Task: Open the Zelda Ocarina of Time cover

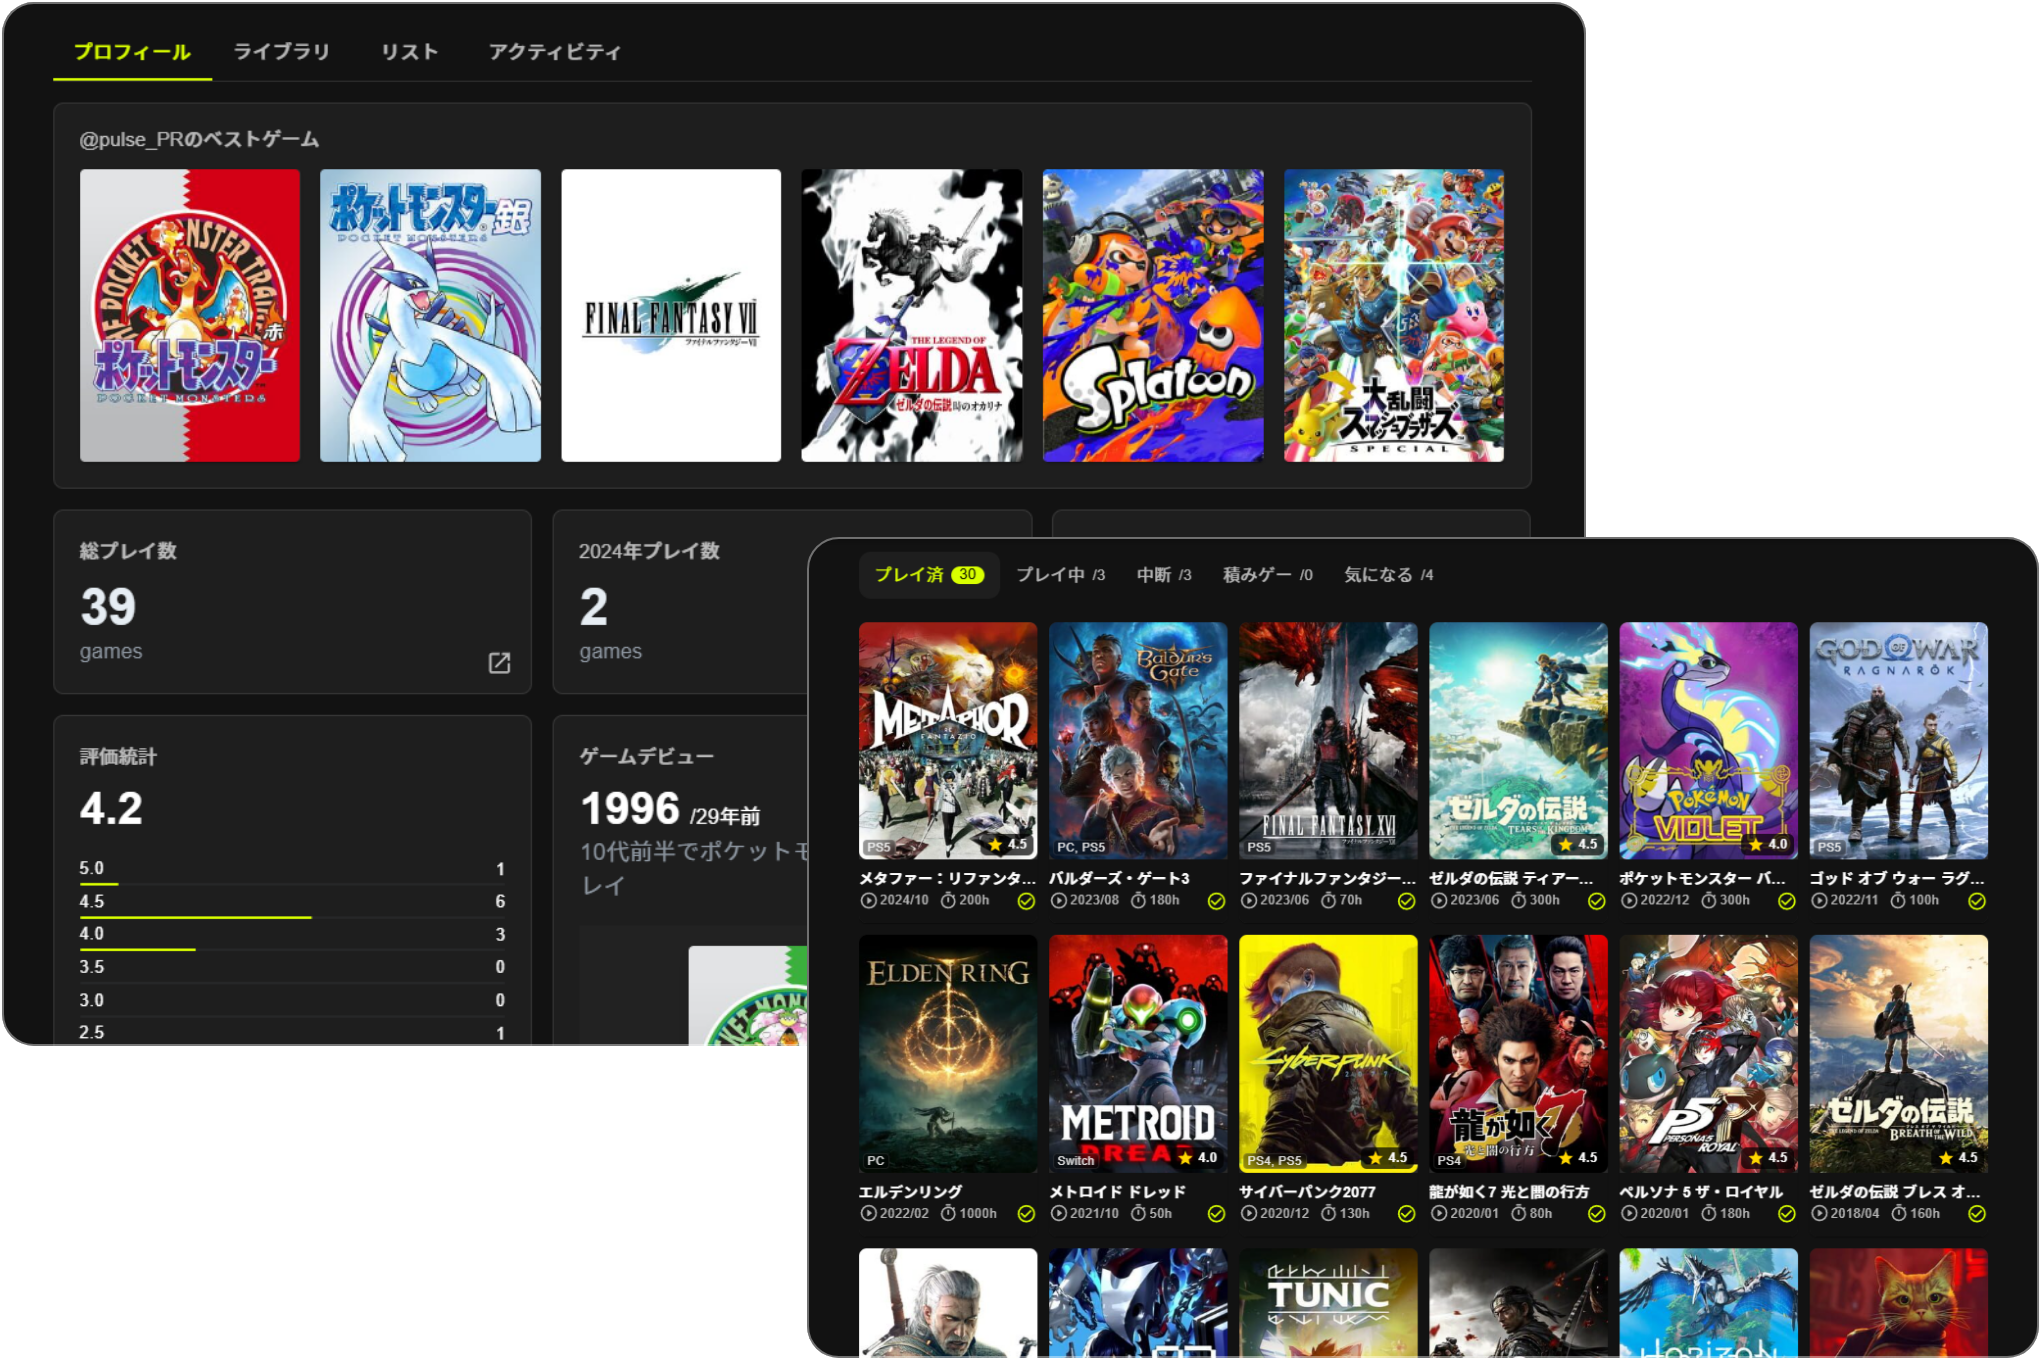Action: [912, 315]
